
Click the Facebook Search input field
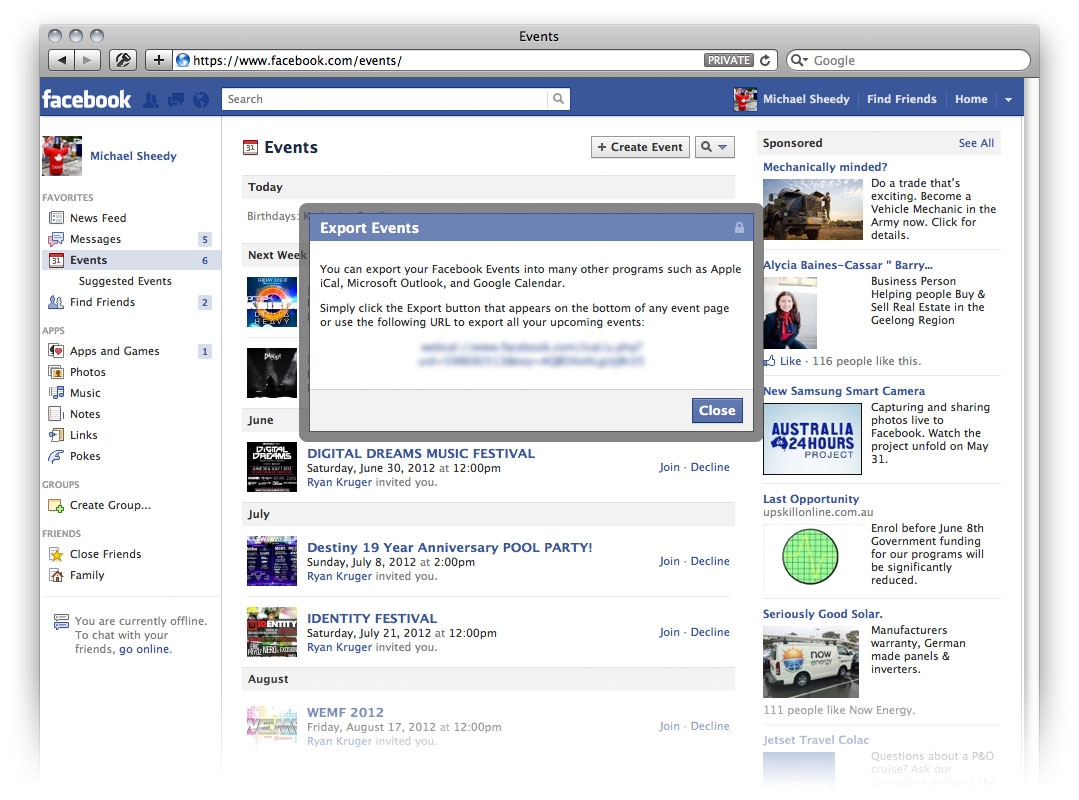(x=385, y=99)
